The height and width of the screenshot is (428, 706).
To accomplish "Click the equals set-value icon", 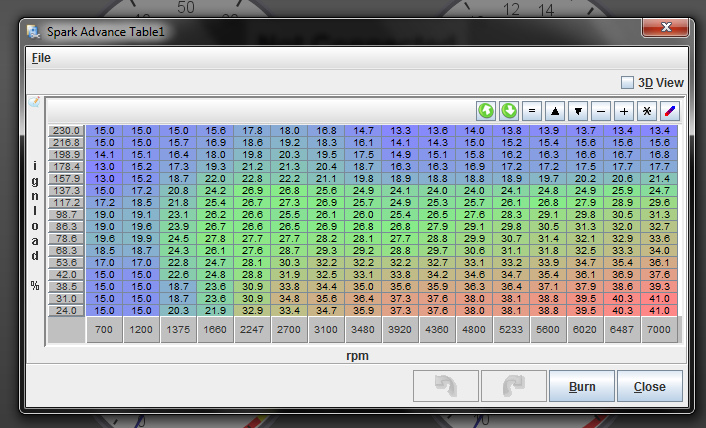I will pos(532,110).
